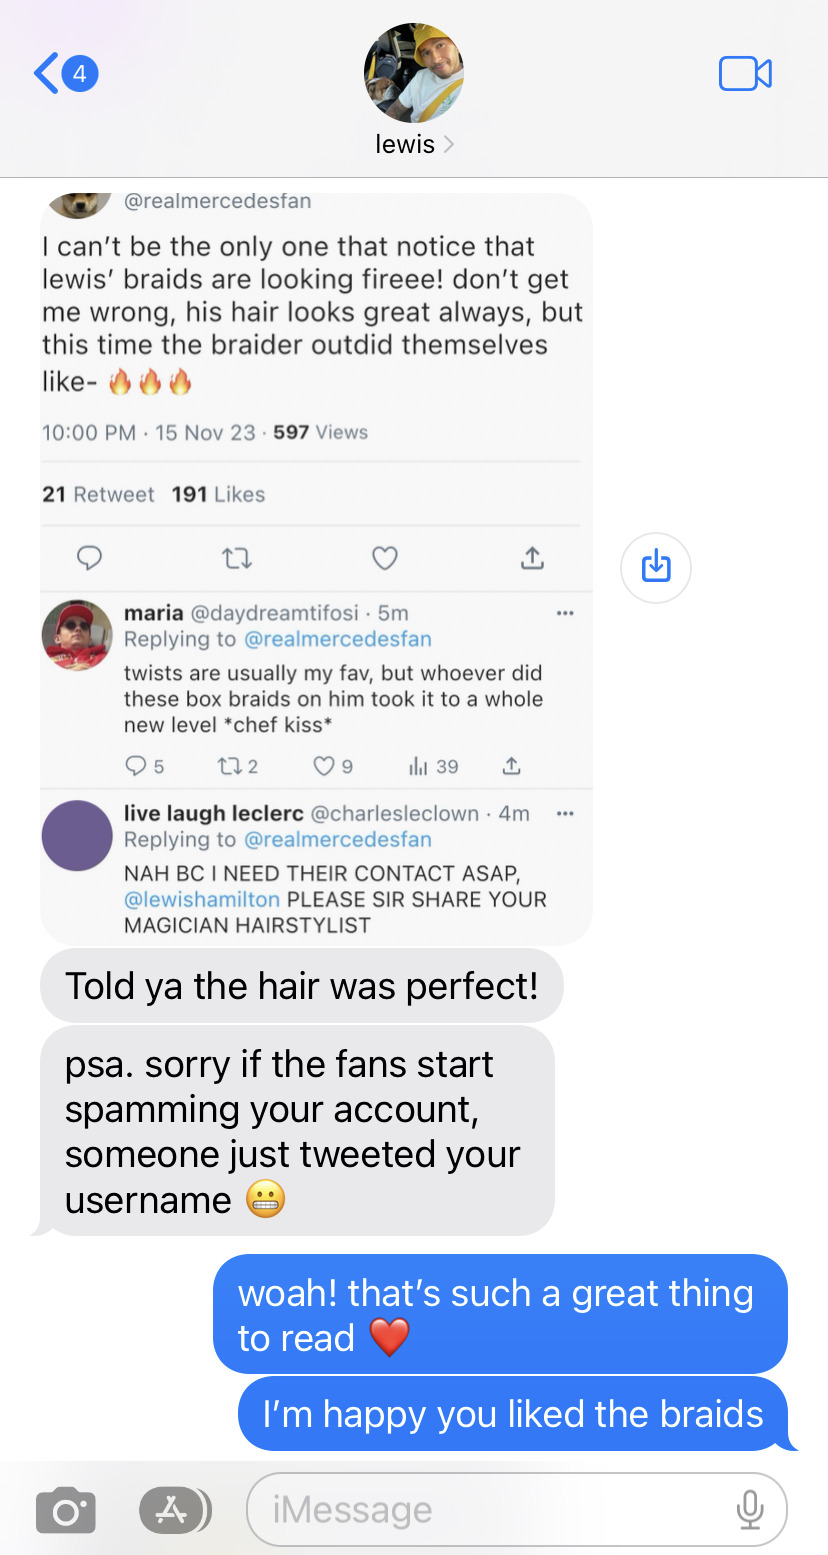Viewport: 828px width, 1555px height.
Task: Start a FaceTime video call
Action: click(x=745, y=74)
